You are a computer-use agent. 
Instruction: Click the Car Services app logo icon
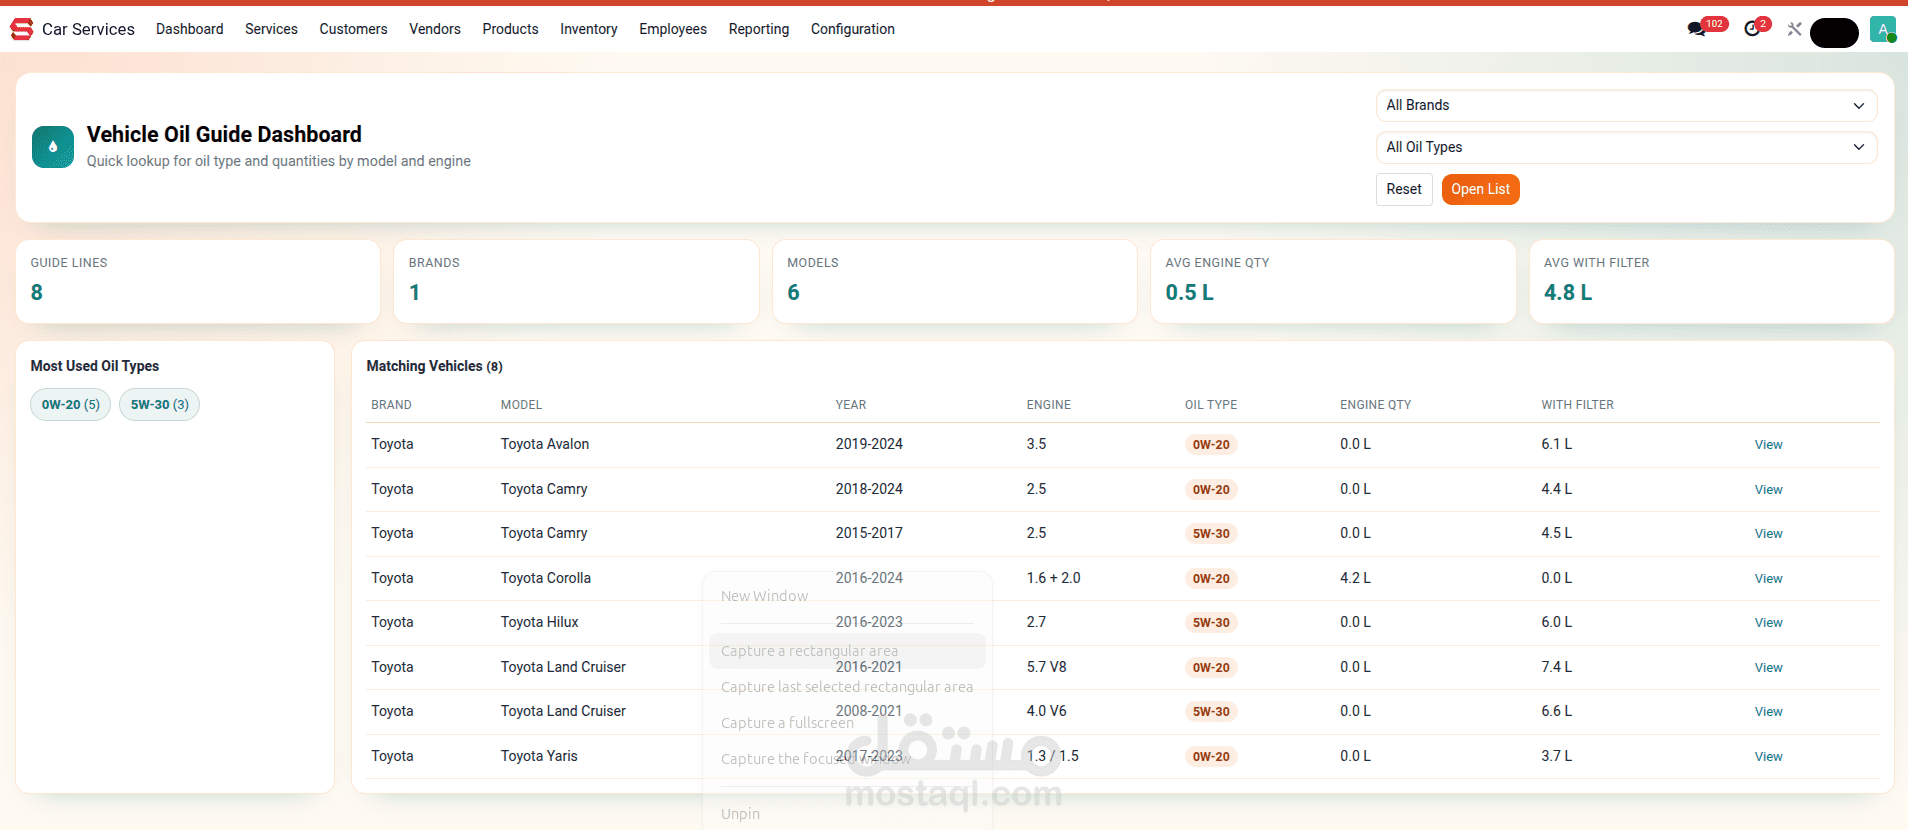[21, 29]
